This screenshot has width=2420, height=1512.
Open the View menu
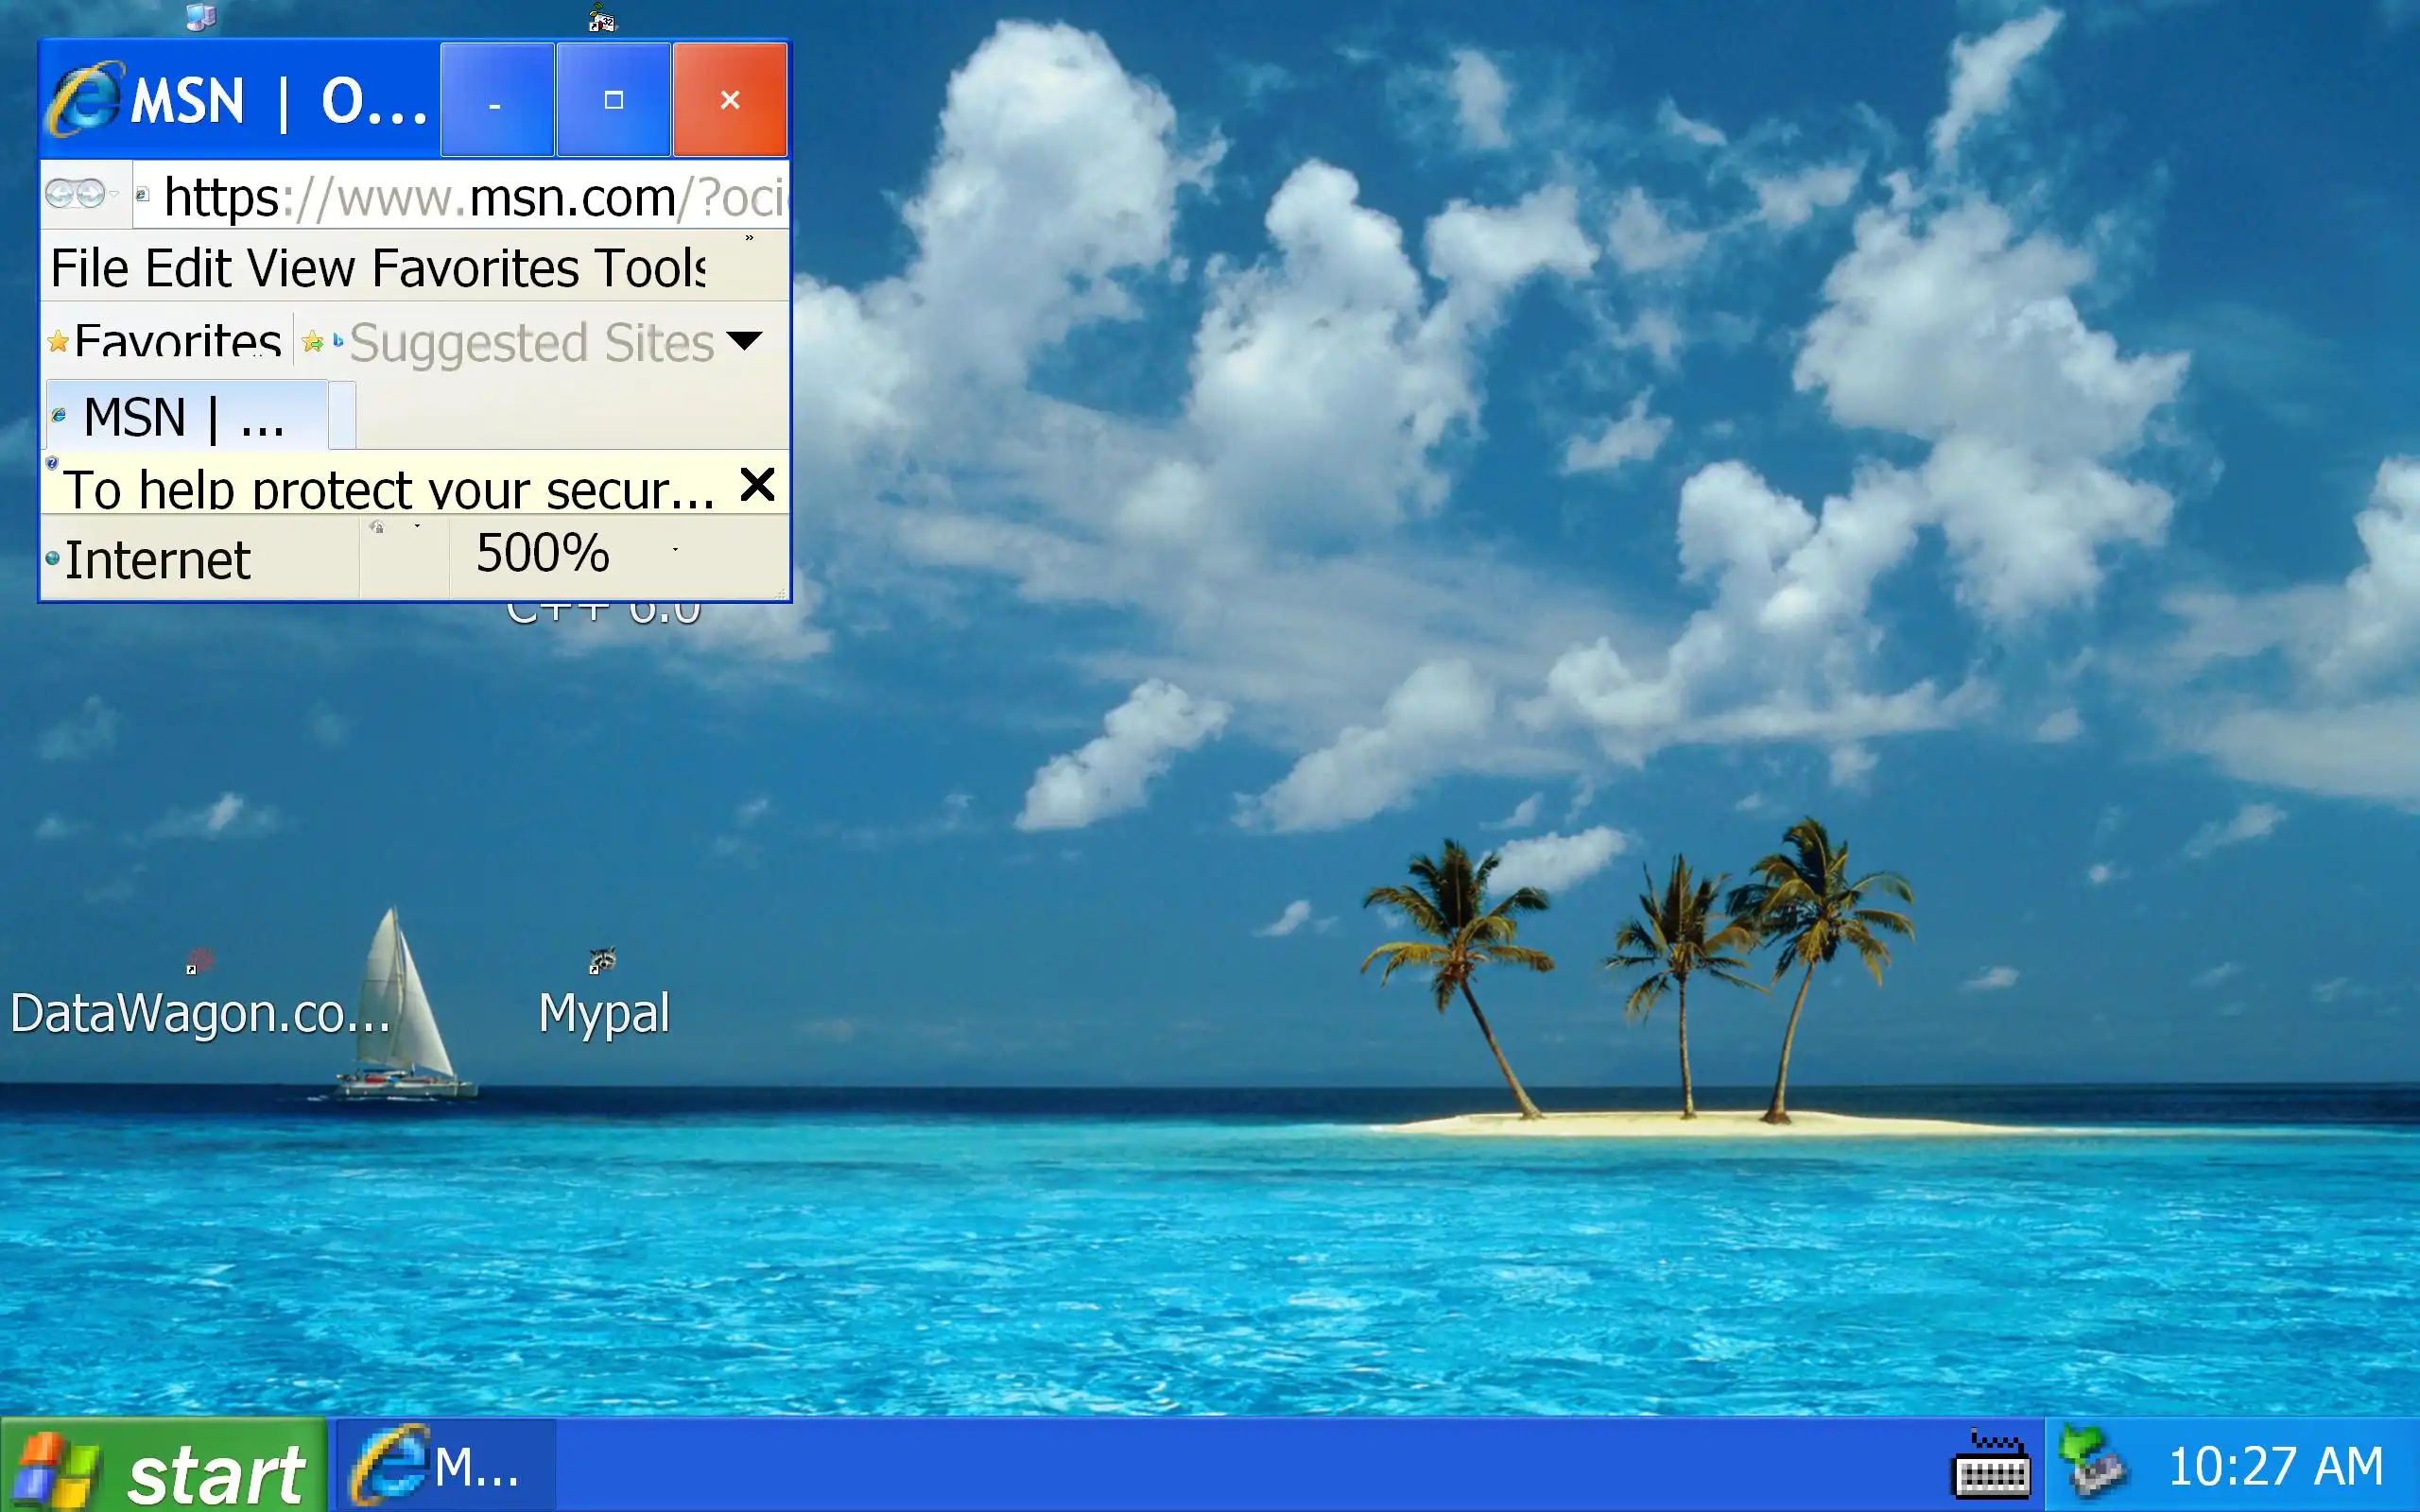coord(300,268)
